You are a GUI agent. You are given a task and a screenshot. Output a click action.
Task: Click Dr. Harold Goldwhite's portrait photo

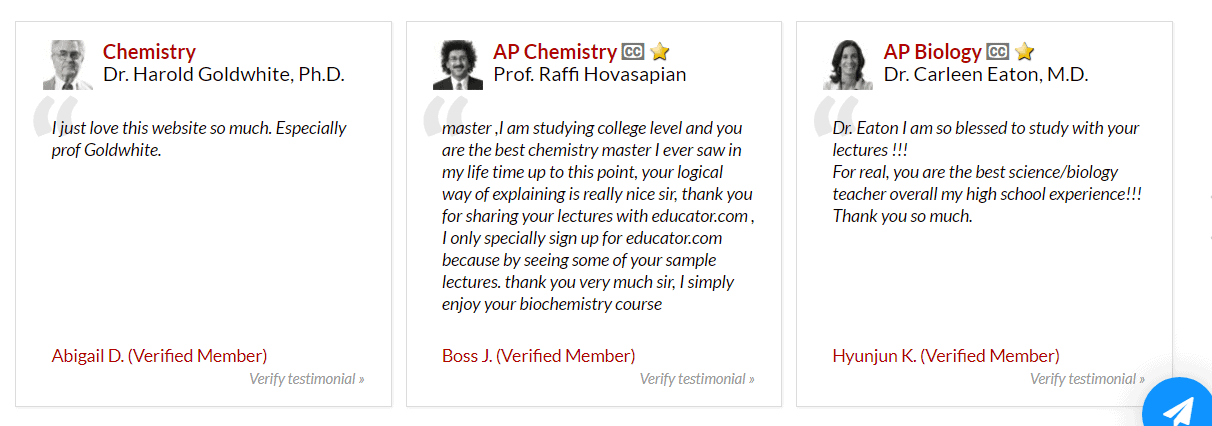(x=67, y=64)
